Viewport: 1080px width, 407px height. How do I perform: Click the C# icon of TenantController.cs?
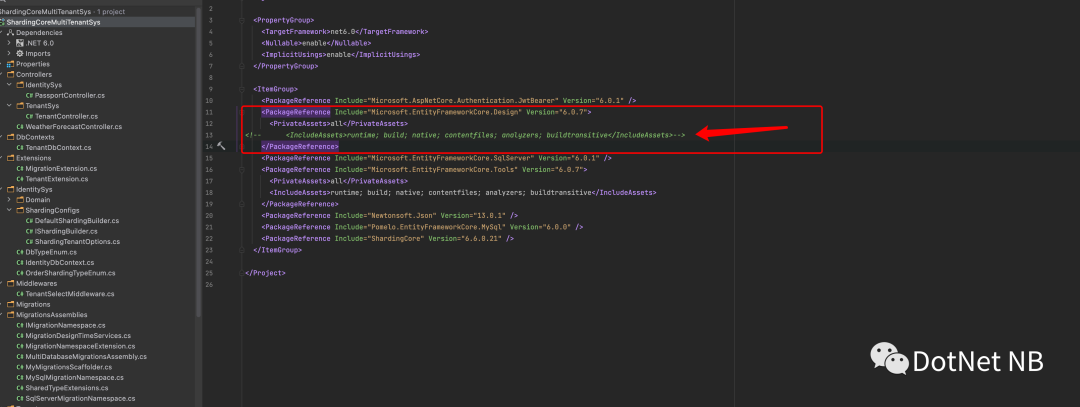(30, 116)
